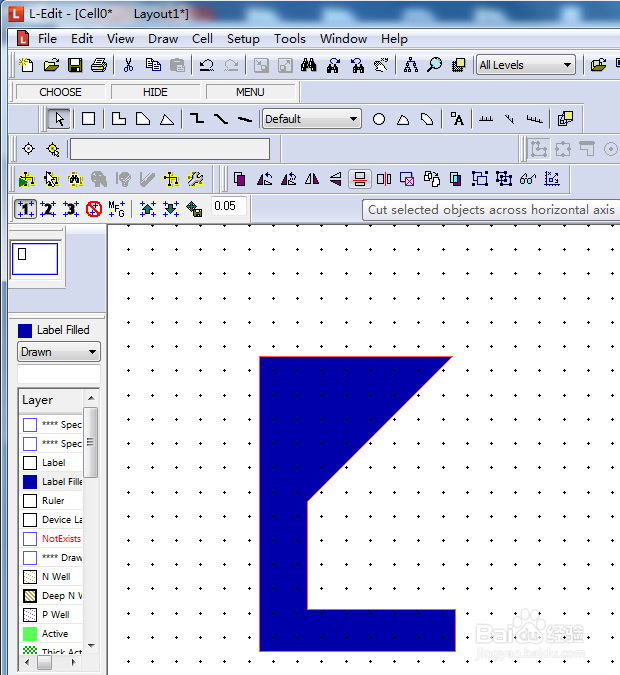Click the HIDE button

pos(155,92)
